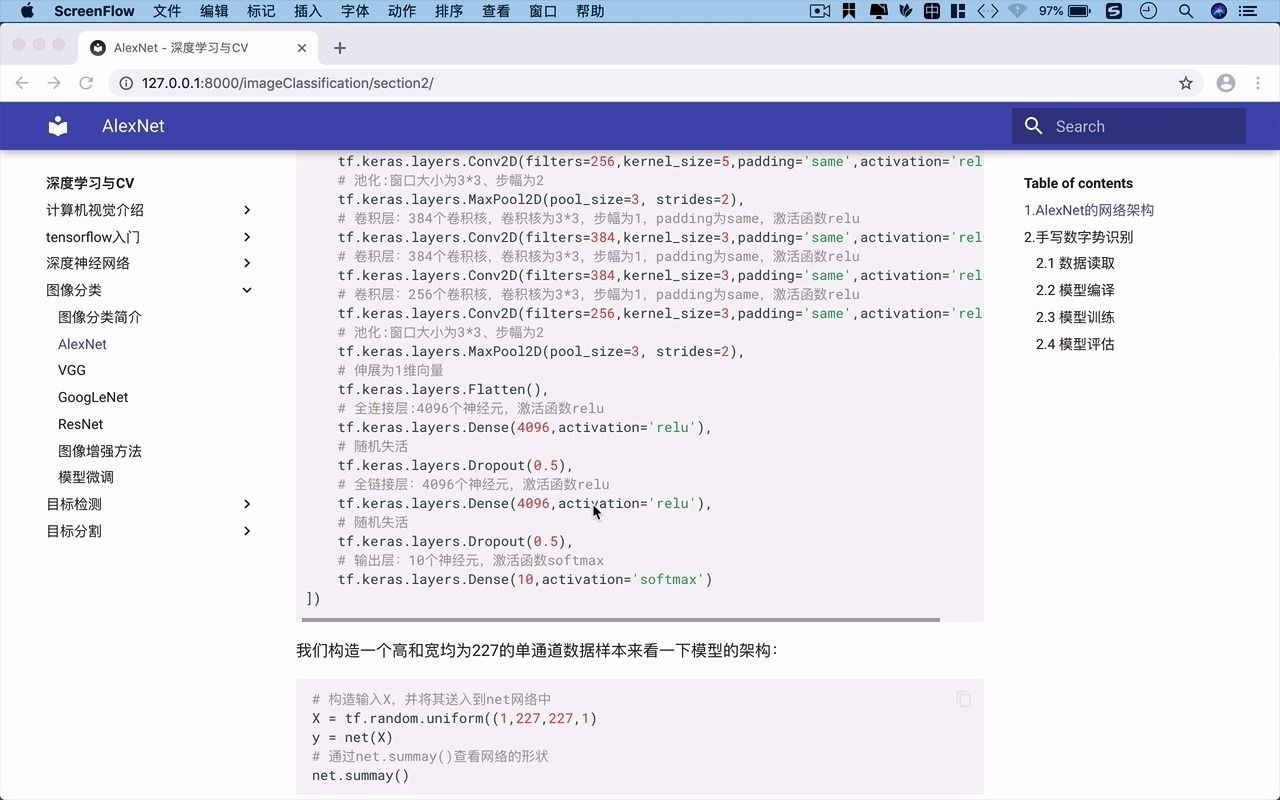Click the search magnifier icon
The image size is (1280, 800).
(1034, 126)
